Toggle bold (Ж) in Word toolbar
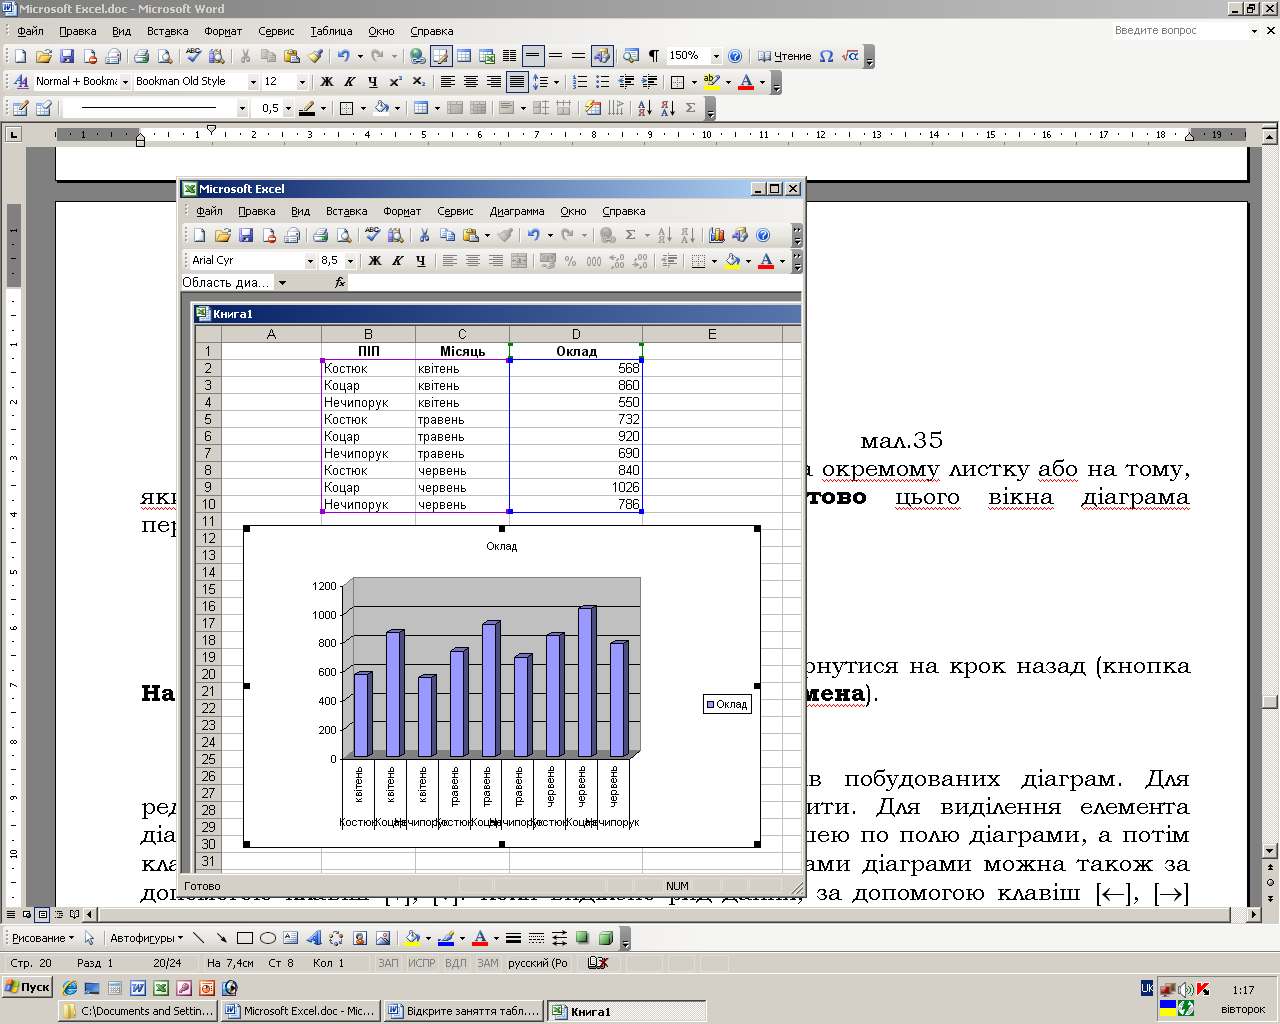 pos(327,82)
